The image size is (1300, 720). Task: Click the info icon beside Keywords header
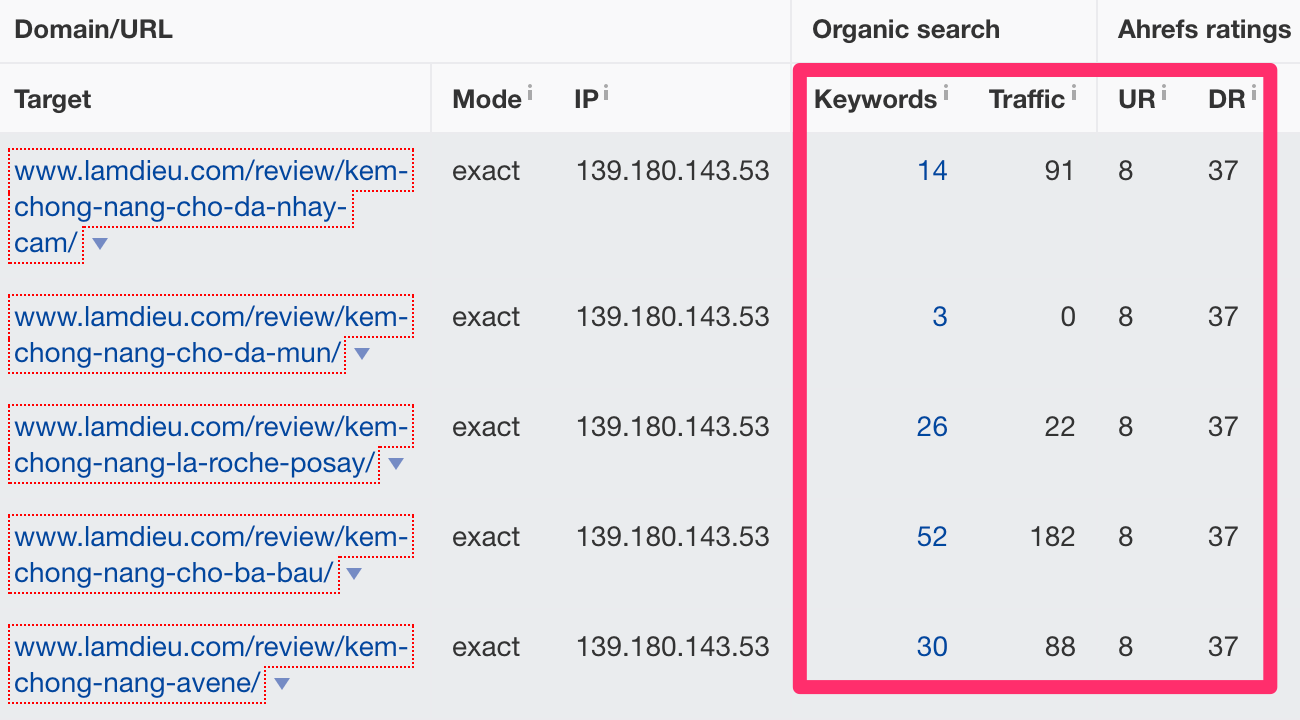(945, 92)
